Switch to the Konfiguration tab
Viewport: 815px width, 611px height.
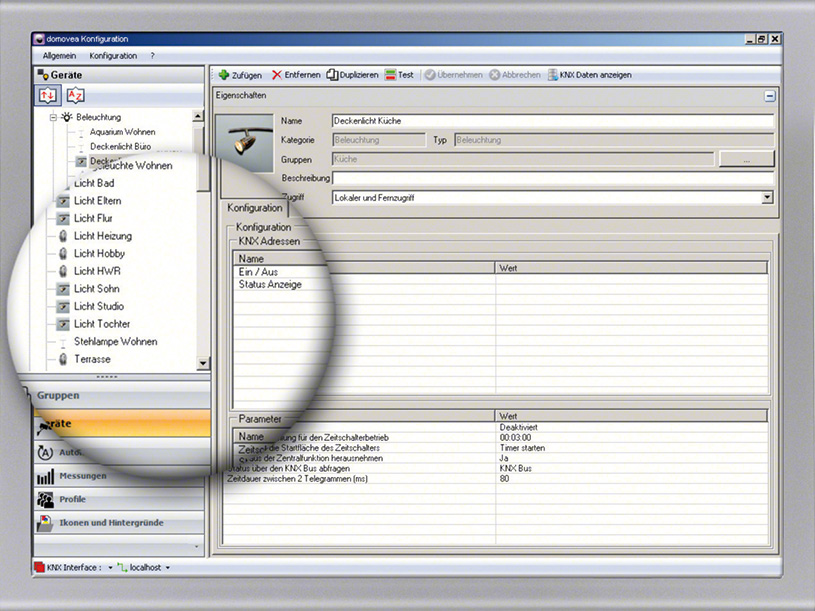tap(253, 208)
